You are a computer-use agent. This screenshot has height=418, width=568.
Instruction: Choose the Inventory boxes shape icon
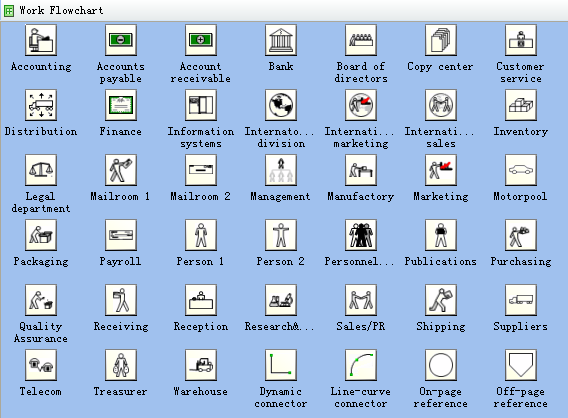521,105
